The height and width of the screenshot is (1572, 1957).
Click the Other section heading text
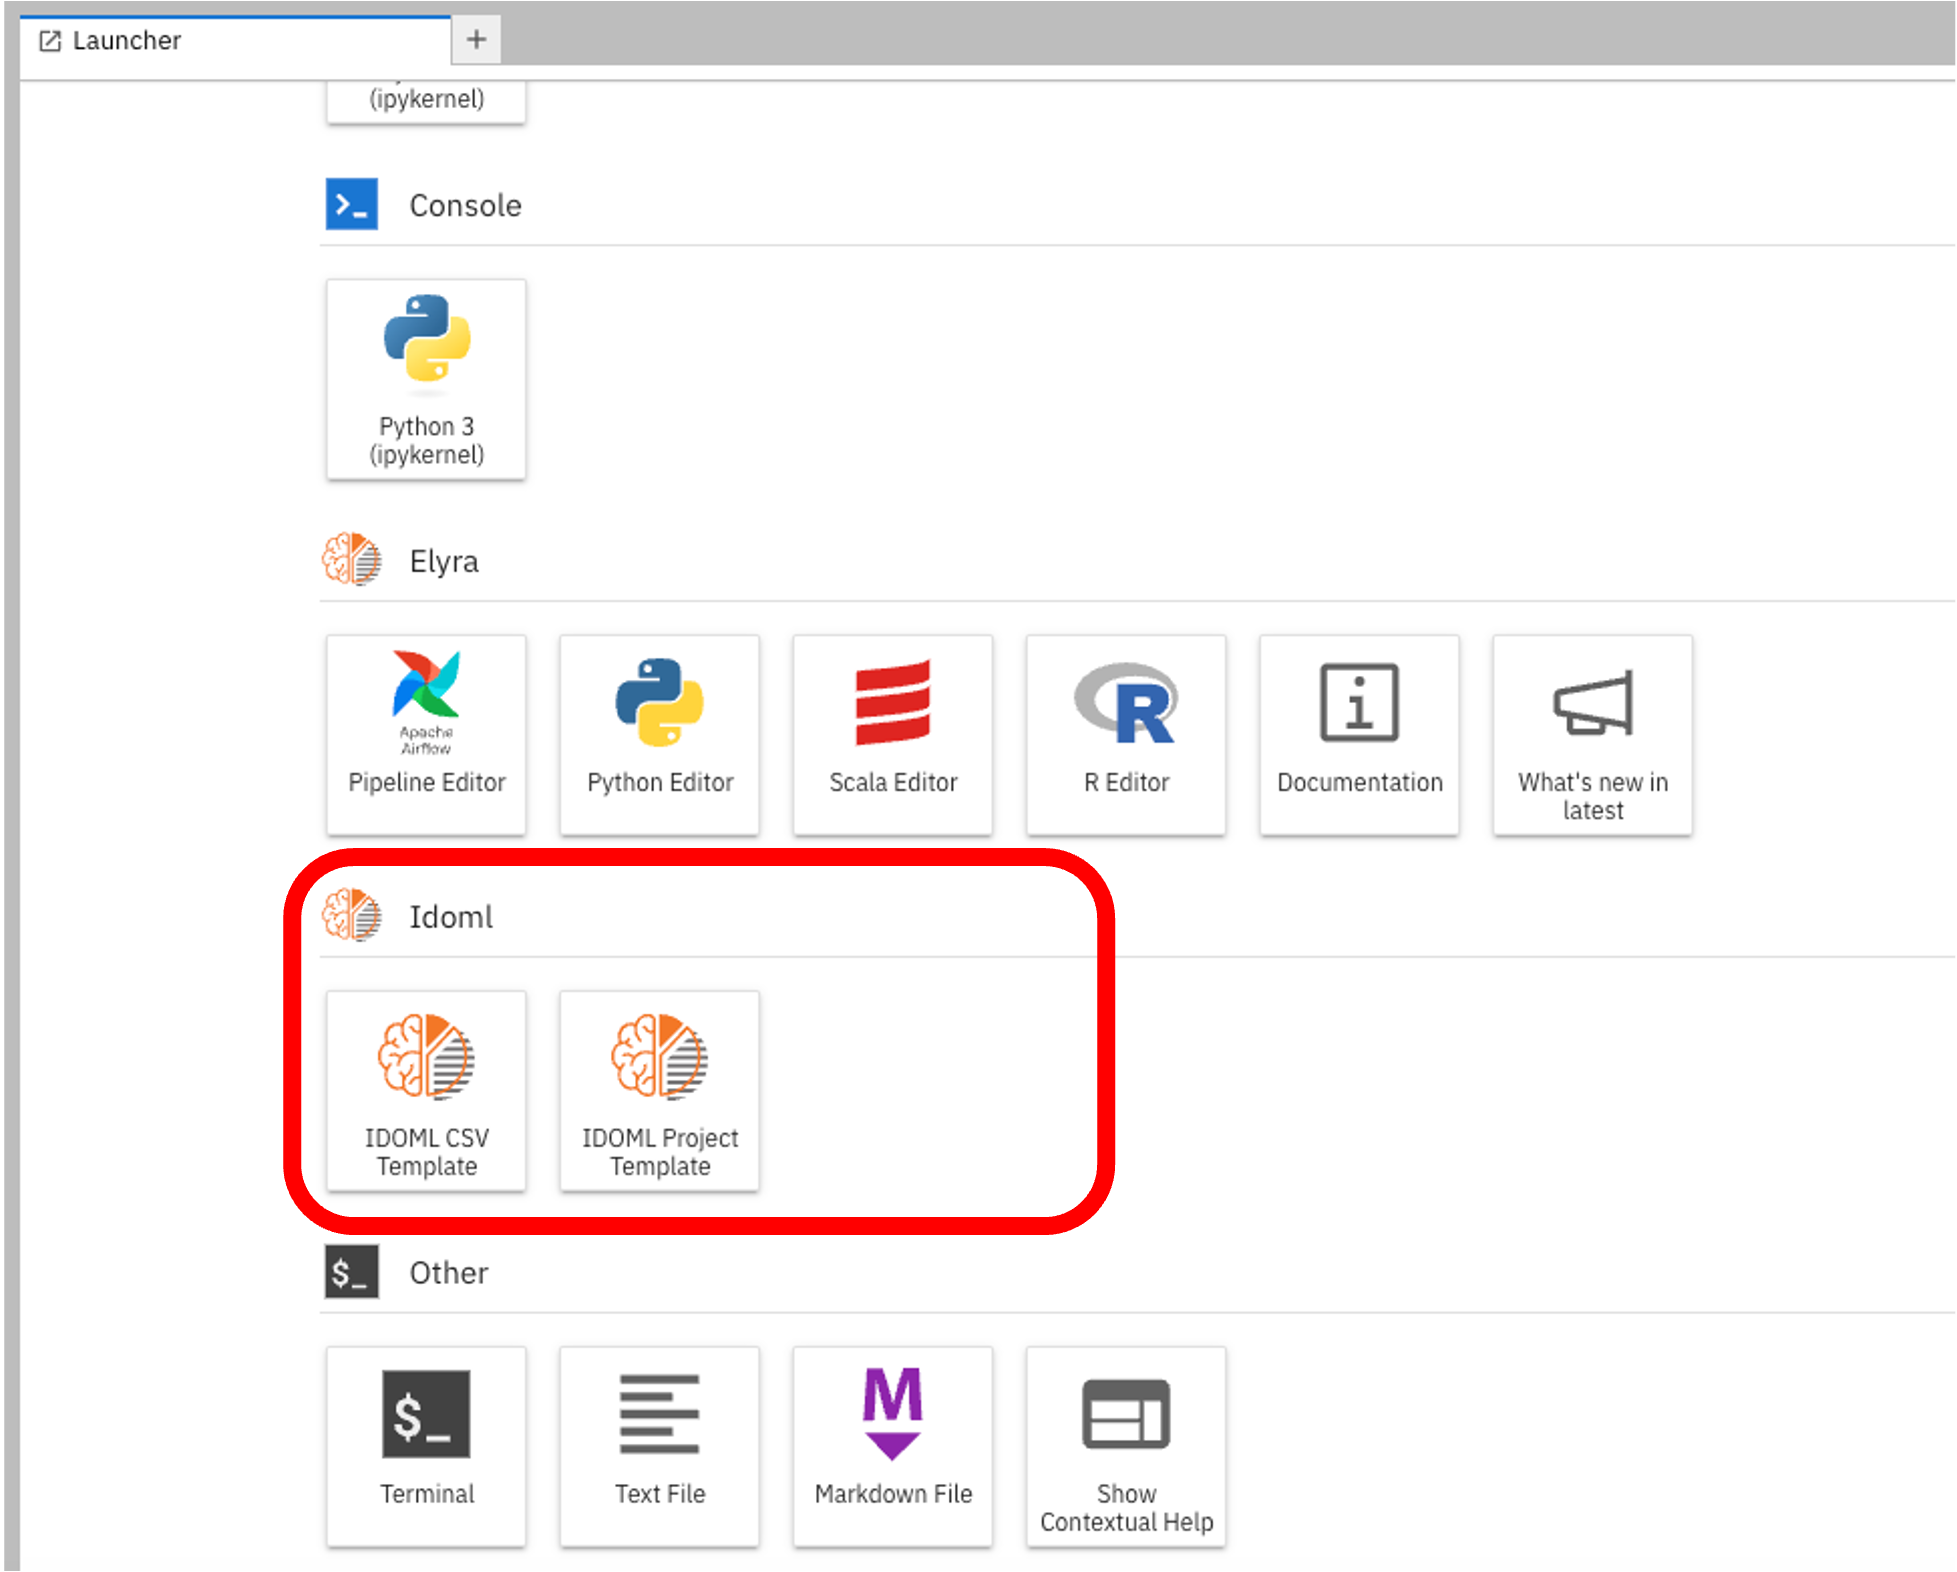coord(449,1273)
